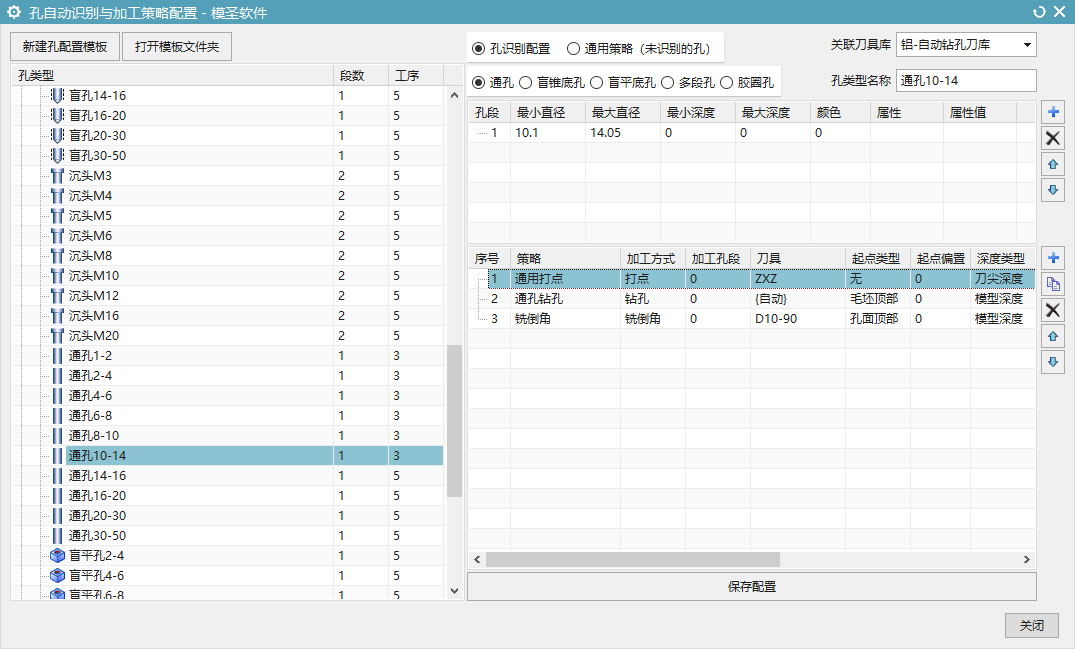Click the D10-90 tool cell

click(x=797, y=319)
